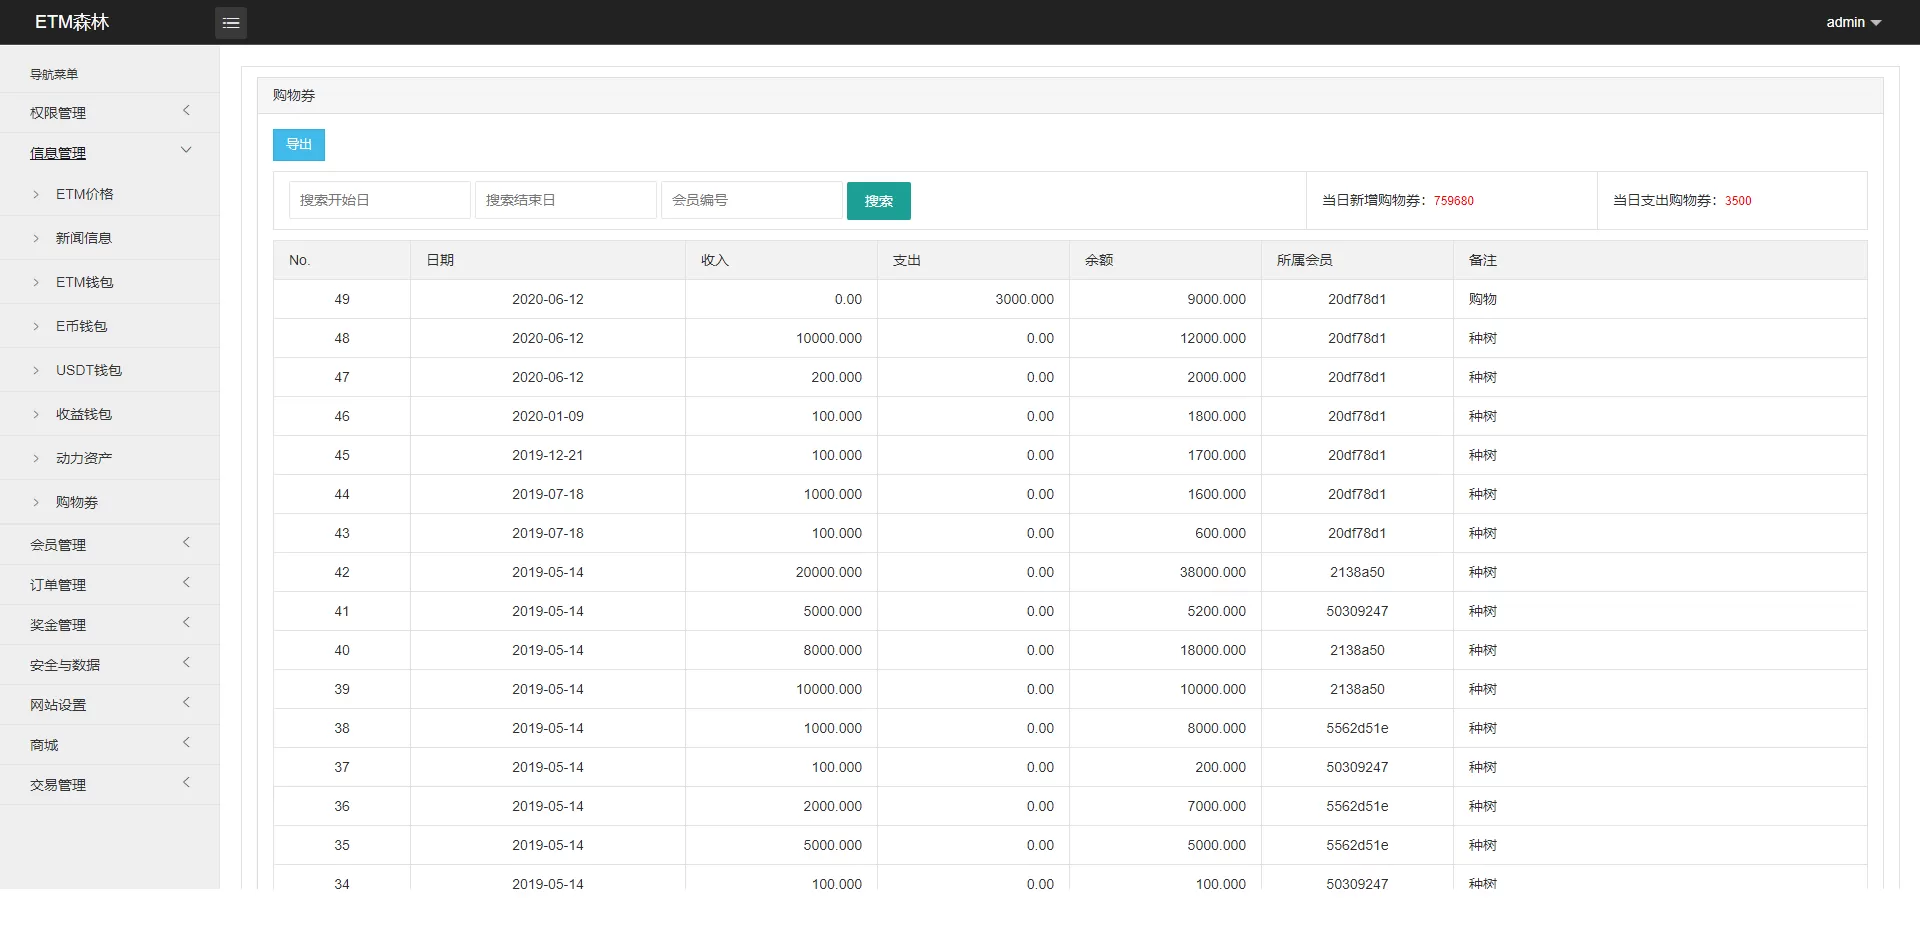This screenshot has height=931, width=1920.
Task: Focus the 搜索结束日 end date field
Action: (x=565, y=200)
